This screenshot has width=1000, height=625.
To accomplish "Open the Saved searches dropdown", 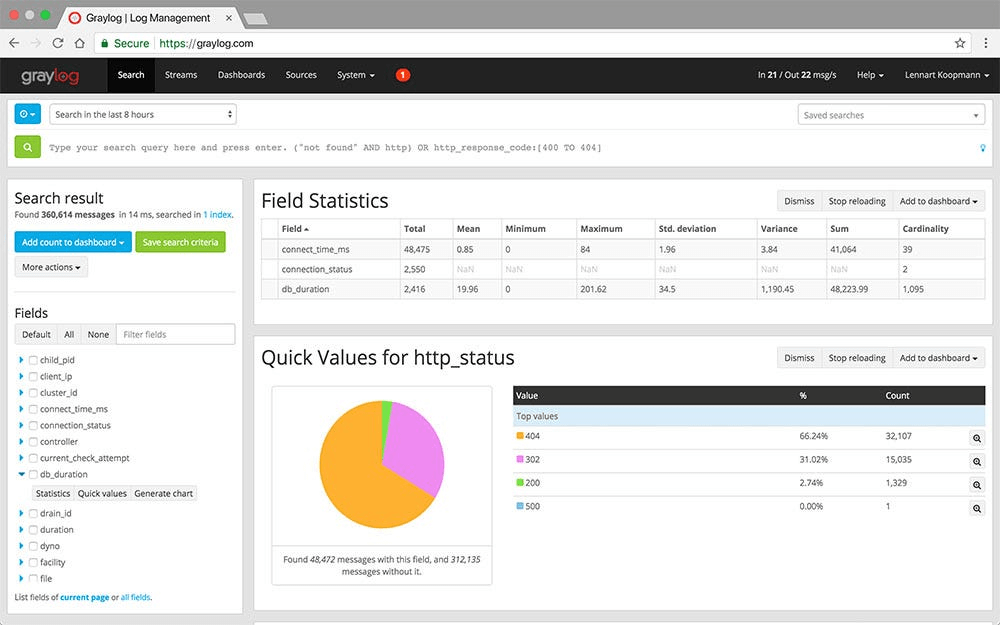I will (890, 113).
